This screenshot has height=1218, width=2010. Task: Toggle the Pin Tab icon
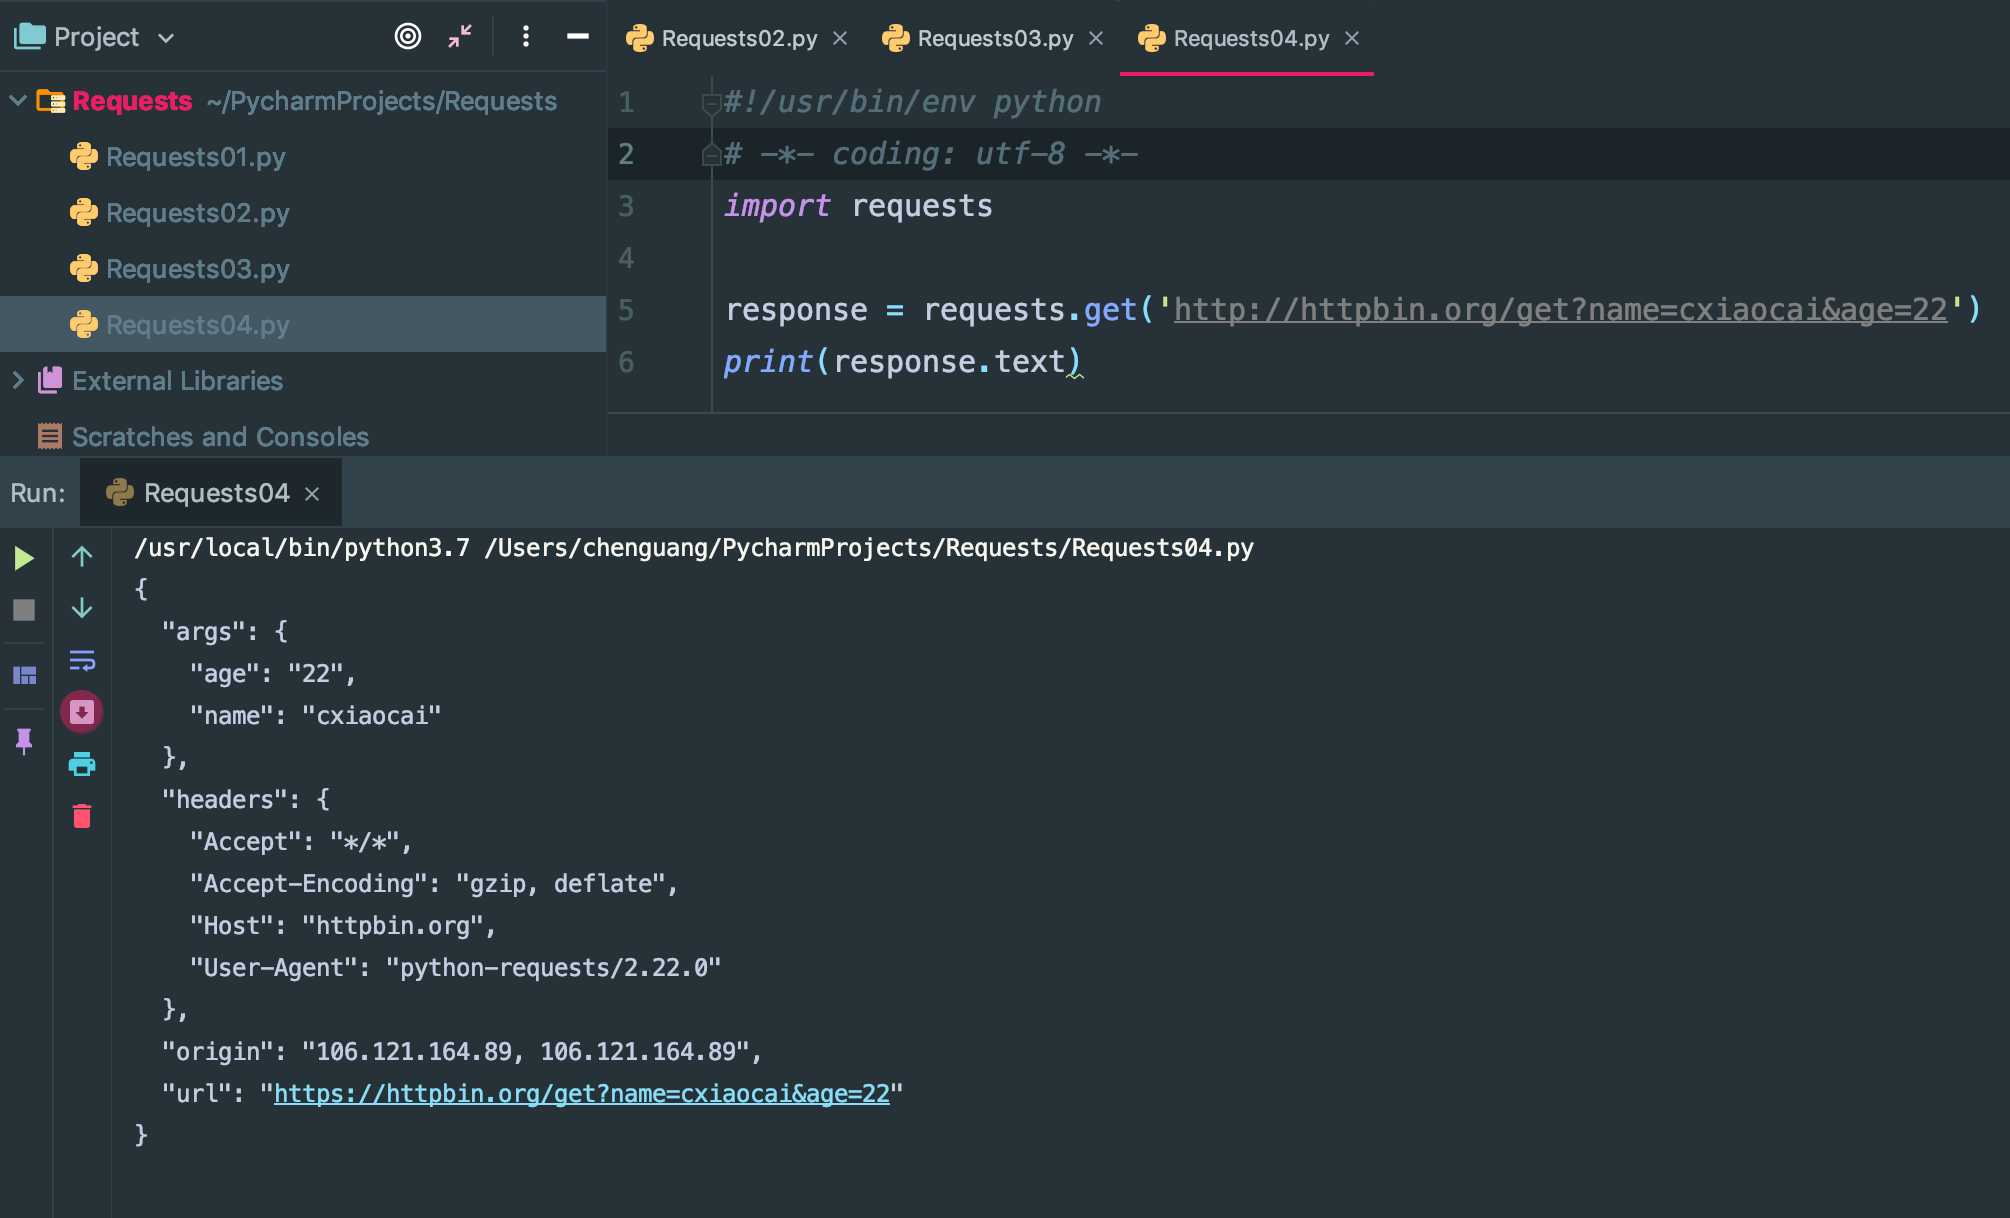tap(24, 741)
